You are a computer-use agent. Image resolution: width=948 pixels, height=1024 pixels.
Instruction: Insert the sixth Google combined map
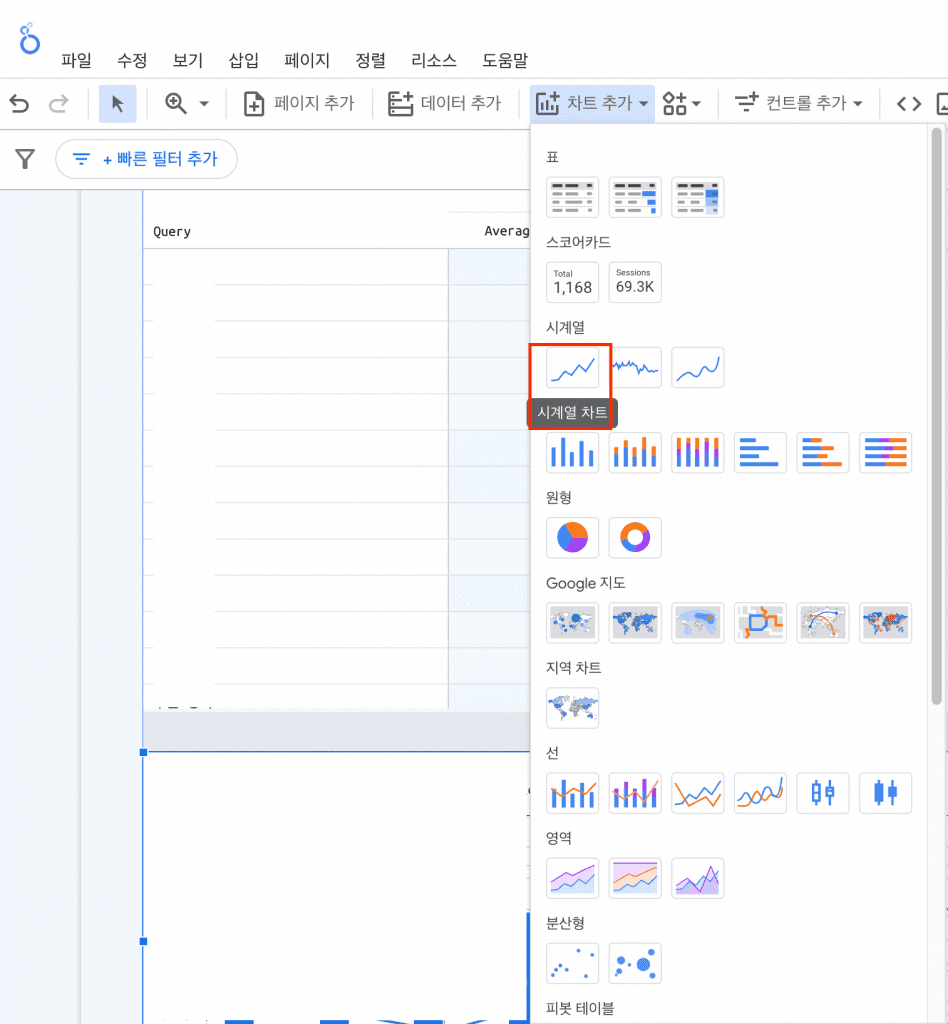[x=886, y=623]
